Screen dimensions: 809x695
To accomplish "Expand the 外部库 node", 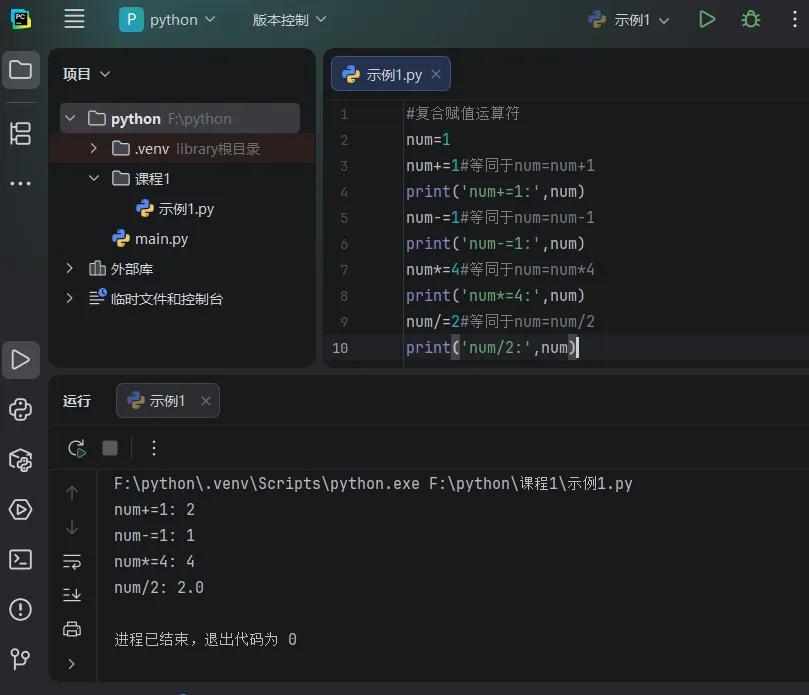I will [70, 268].
